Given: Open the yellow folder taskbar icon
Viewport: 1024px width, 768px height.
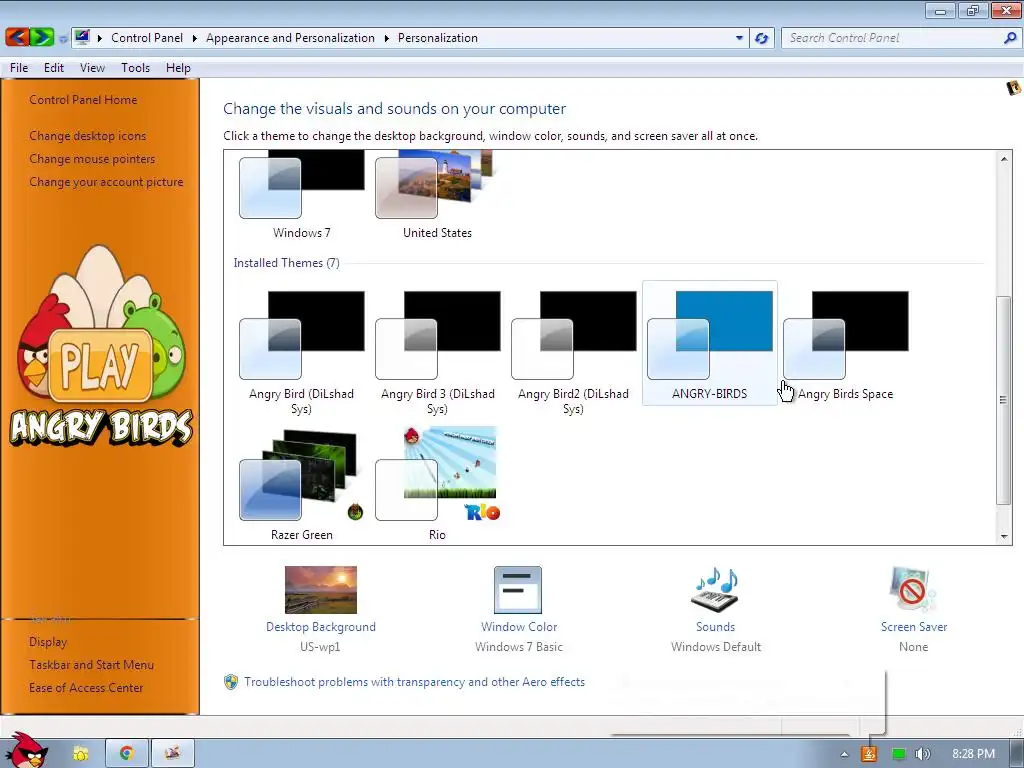Looking at the screenshot, I should click(x=81, y=754).
